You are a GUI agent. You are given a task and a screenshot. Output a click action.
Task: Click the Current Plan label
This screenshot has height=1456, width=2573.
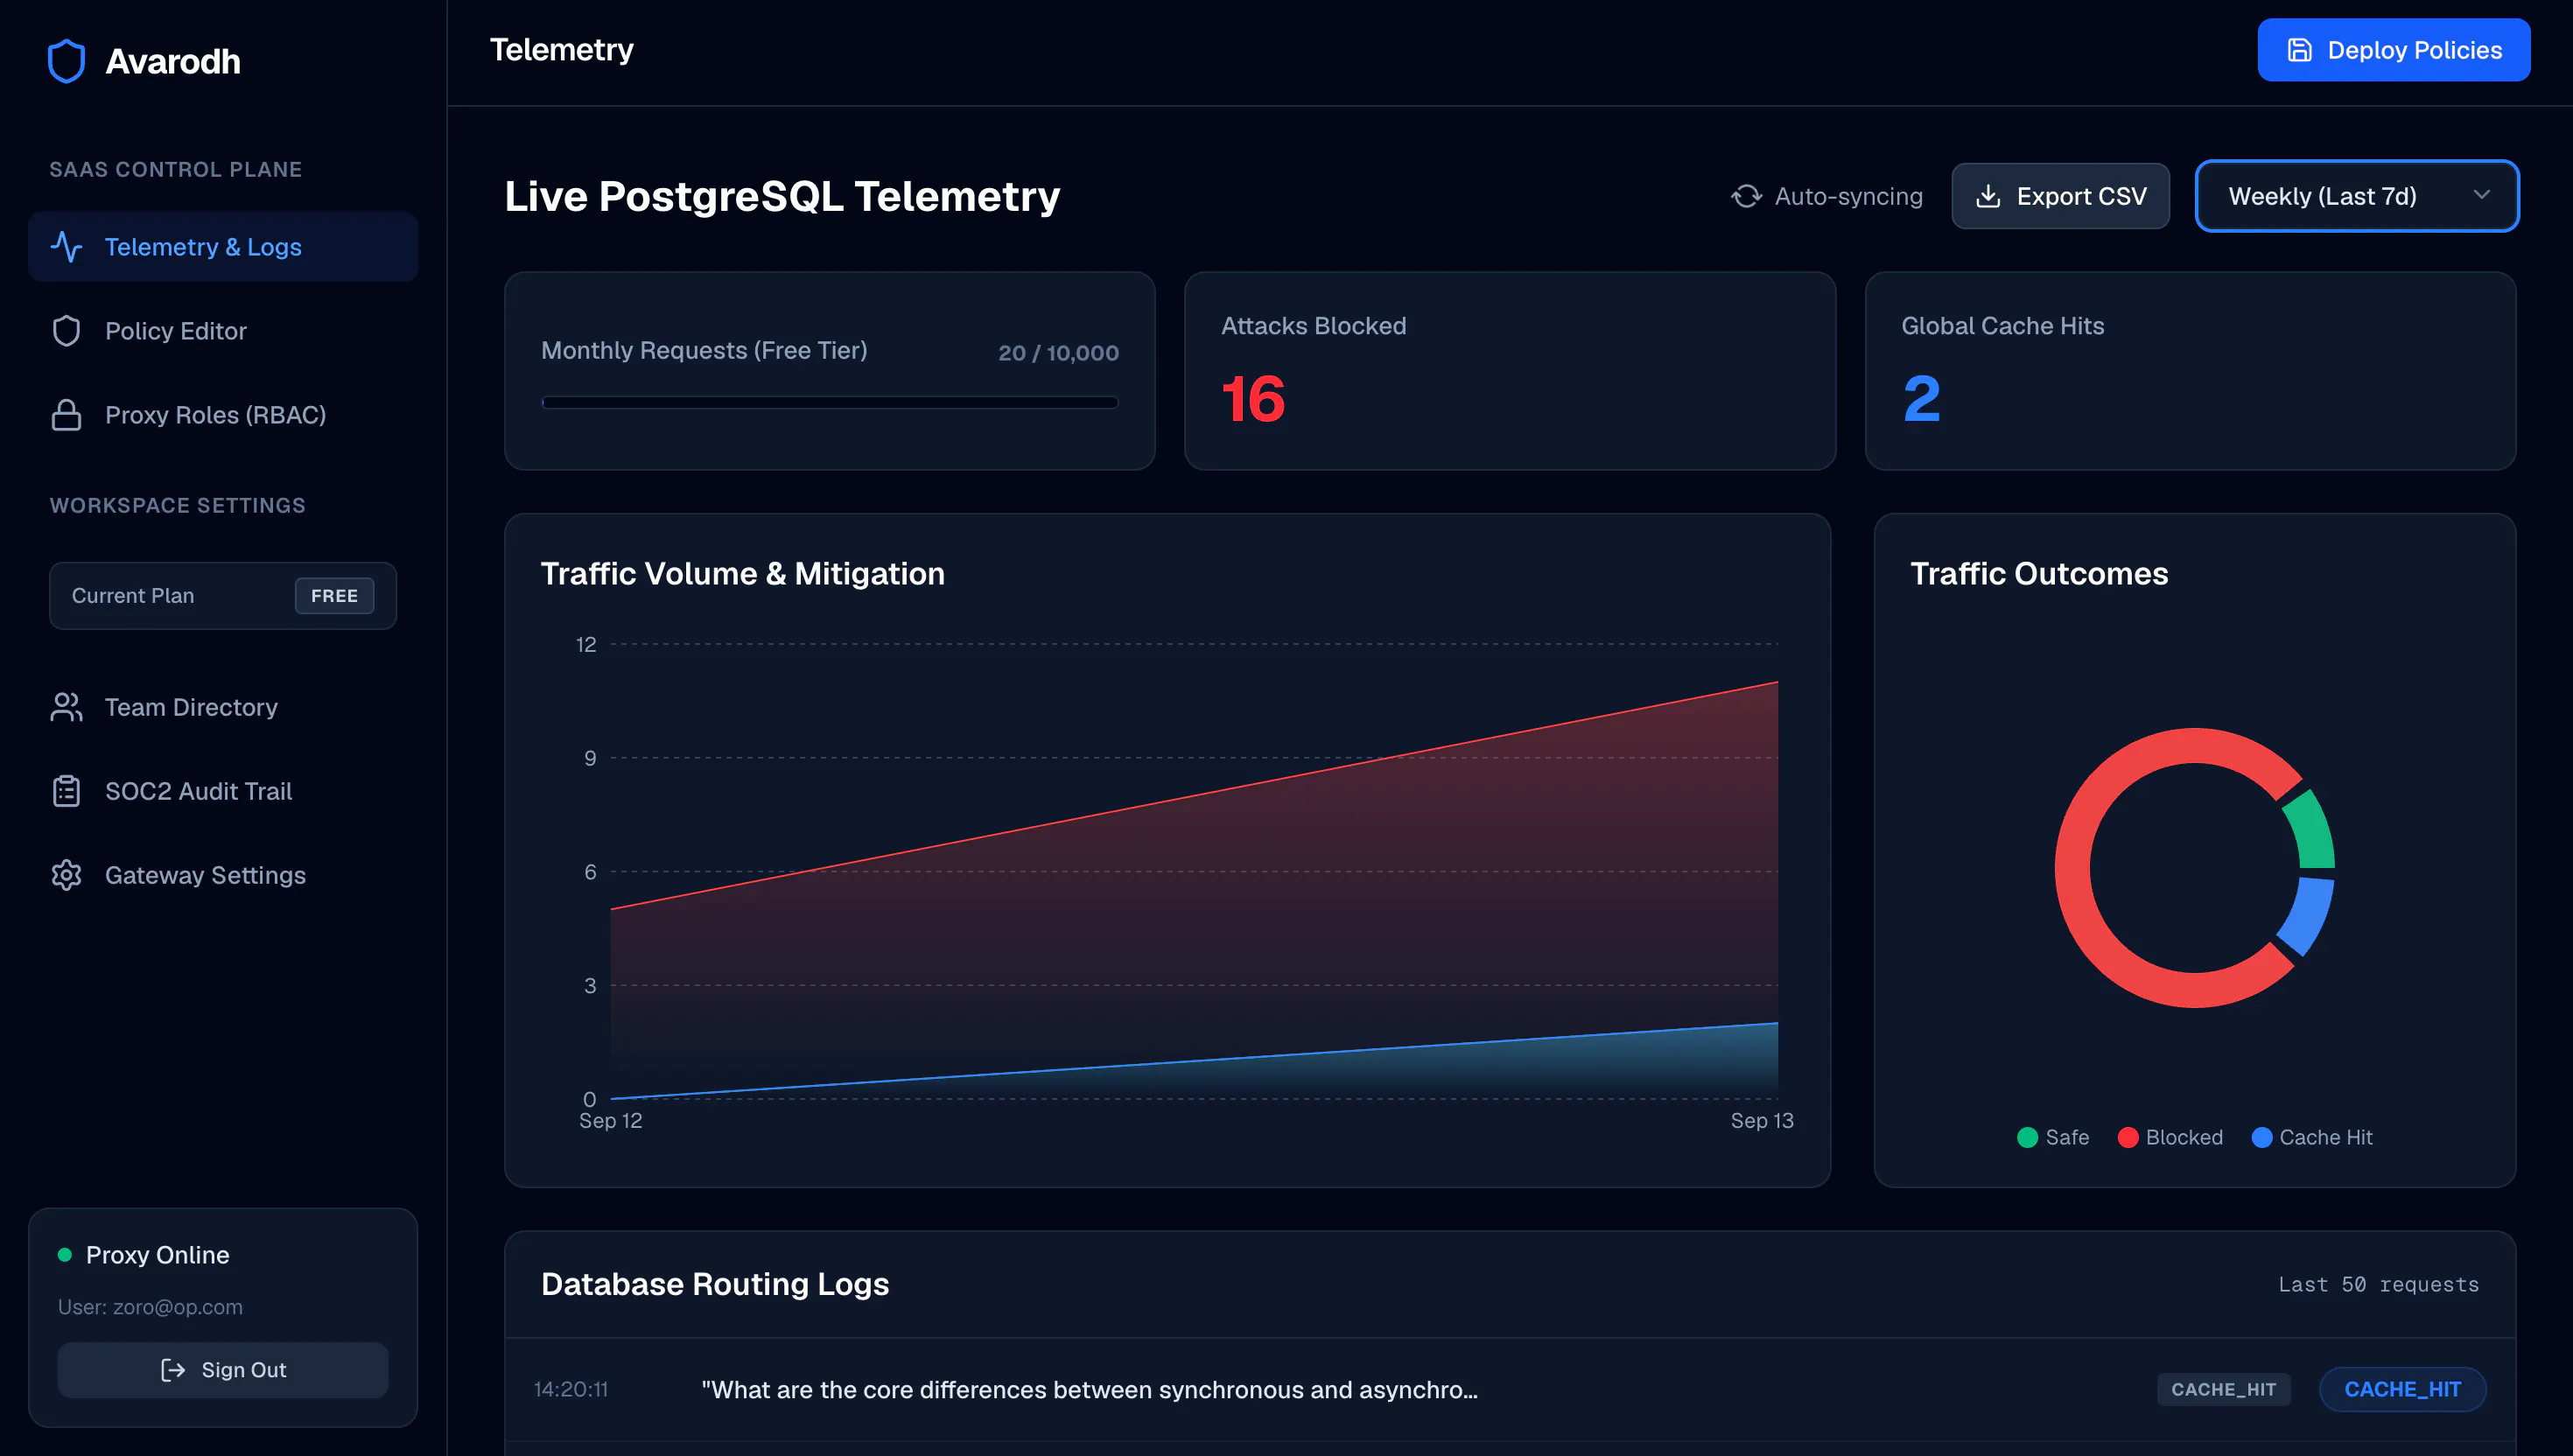(133, 595)
